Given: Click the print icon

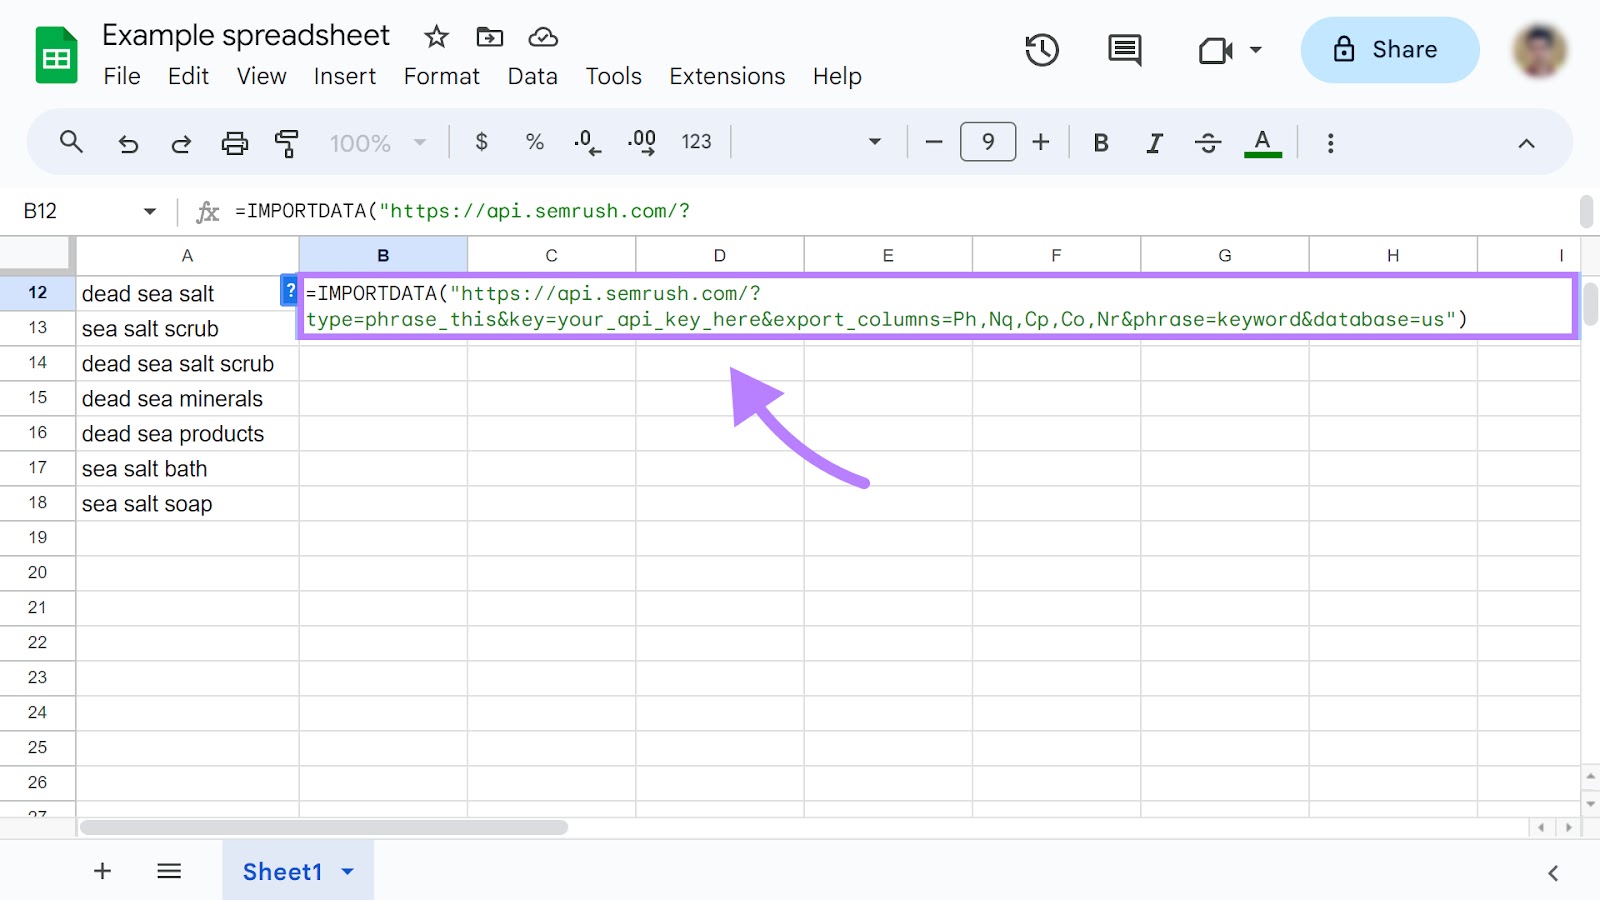Looking at the screenshot, I should click(234, 142).
